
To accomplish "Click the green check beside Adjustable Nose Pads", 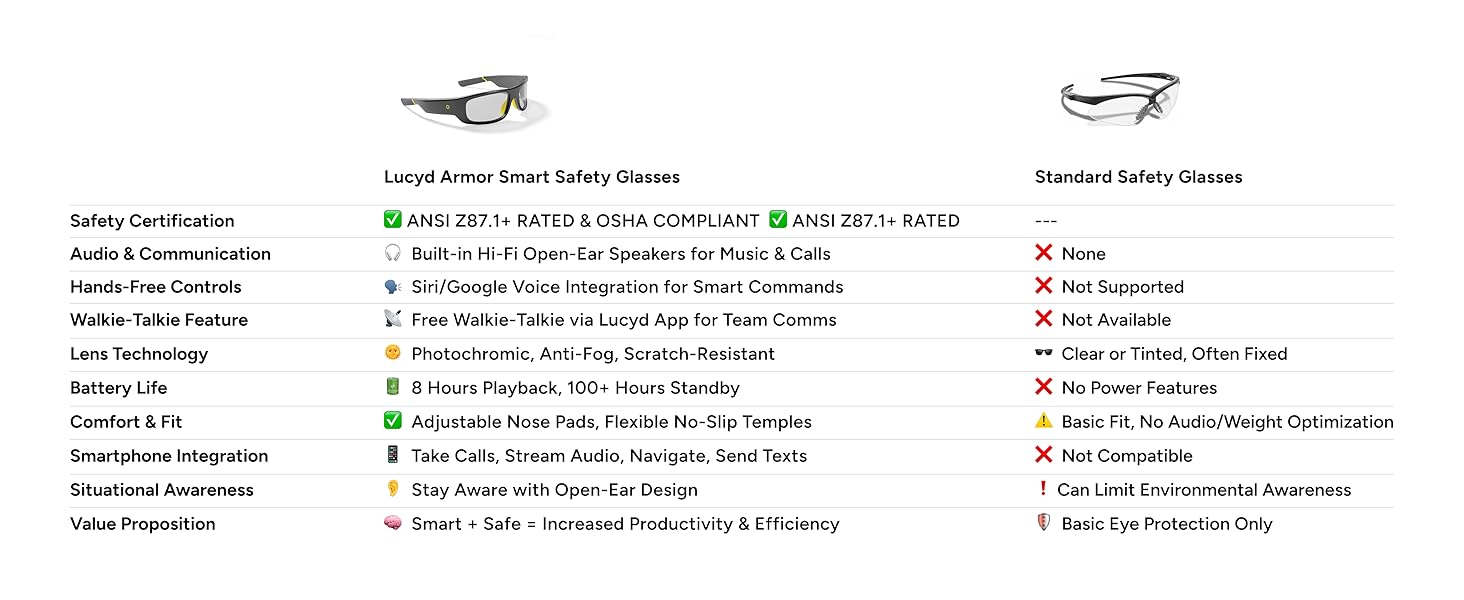I will coord(393,421).
